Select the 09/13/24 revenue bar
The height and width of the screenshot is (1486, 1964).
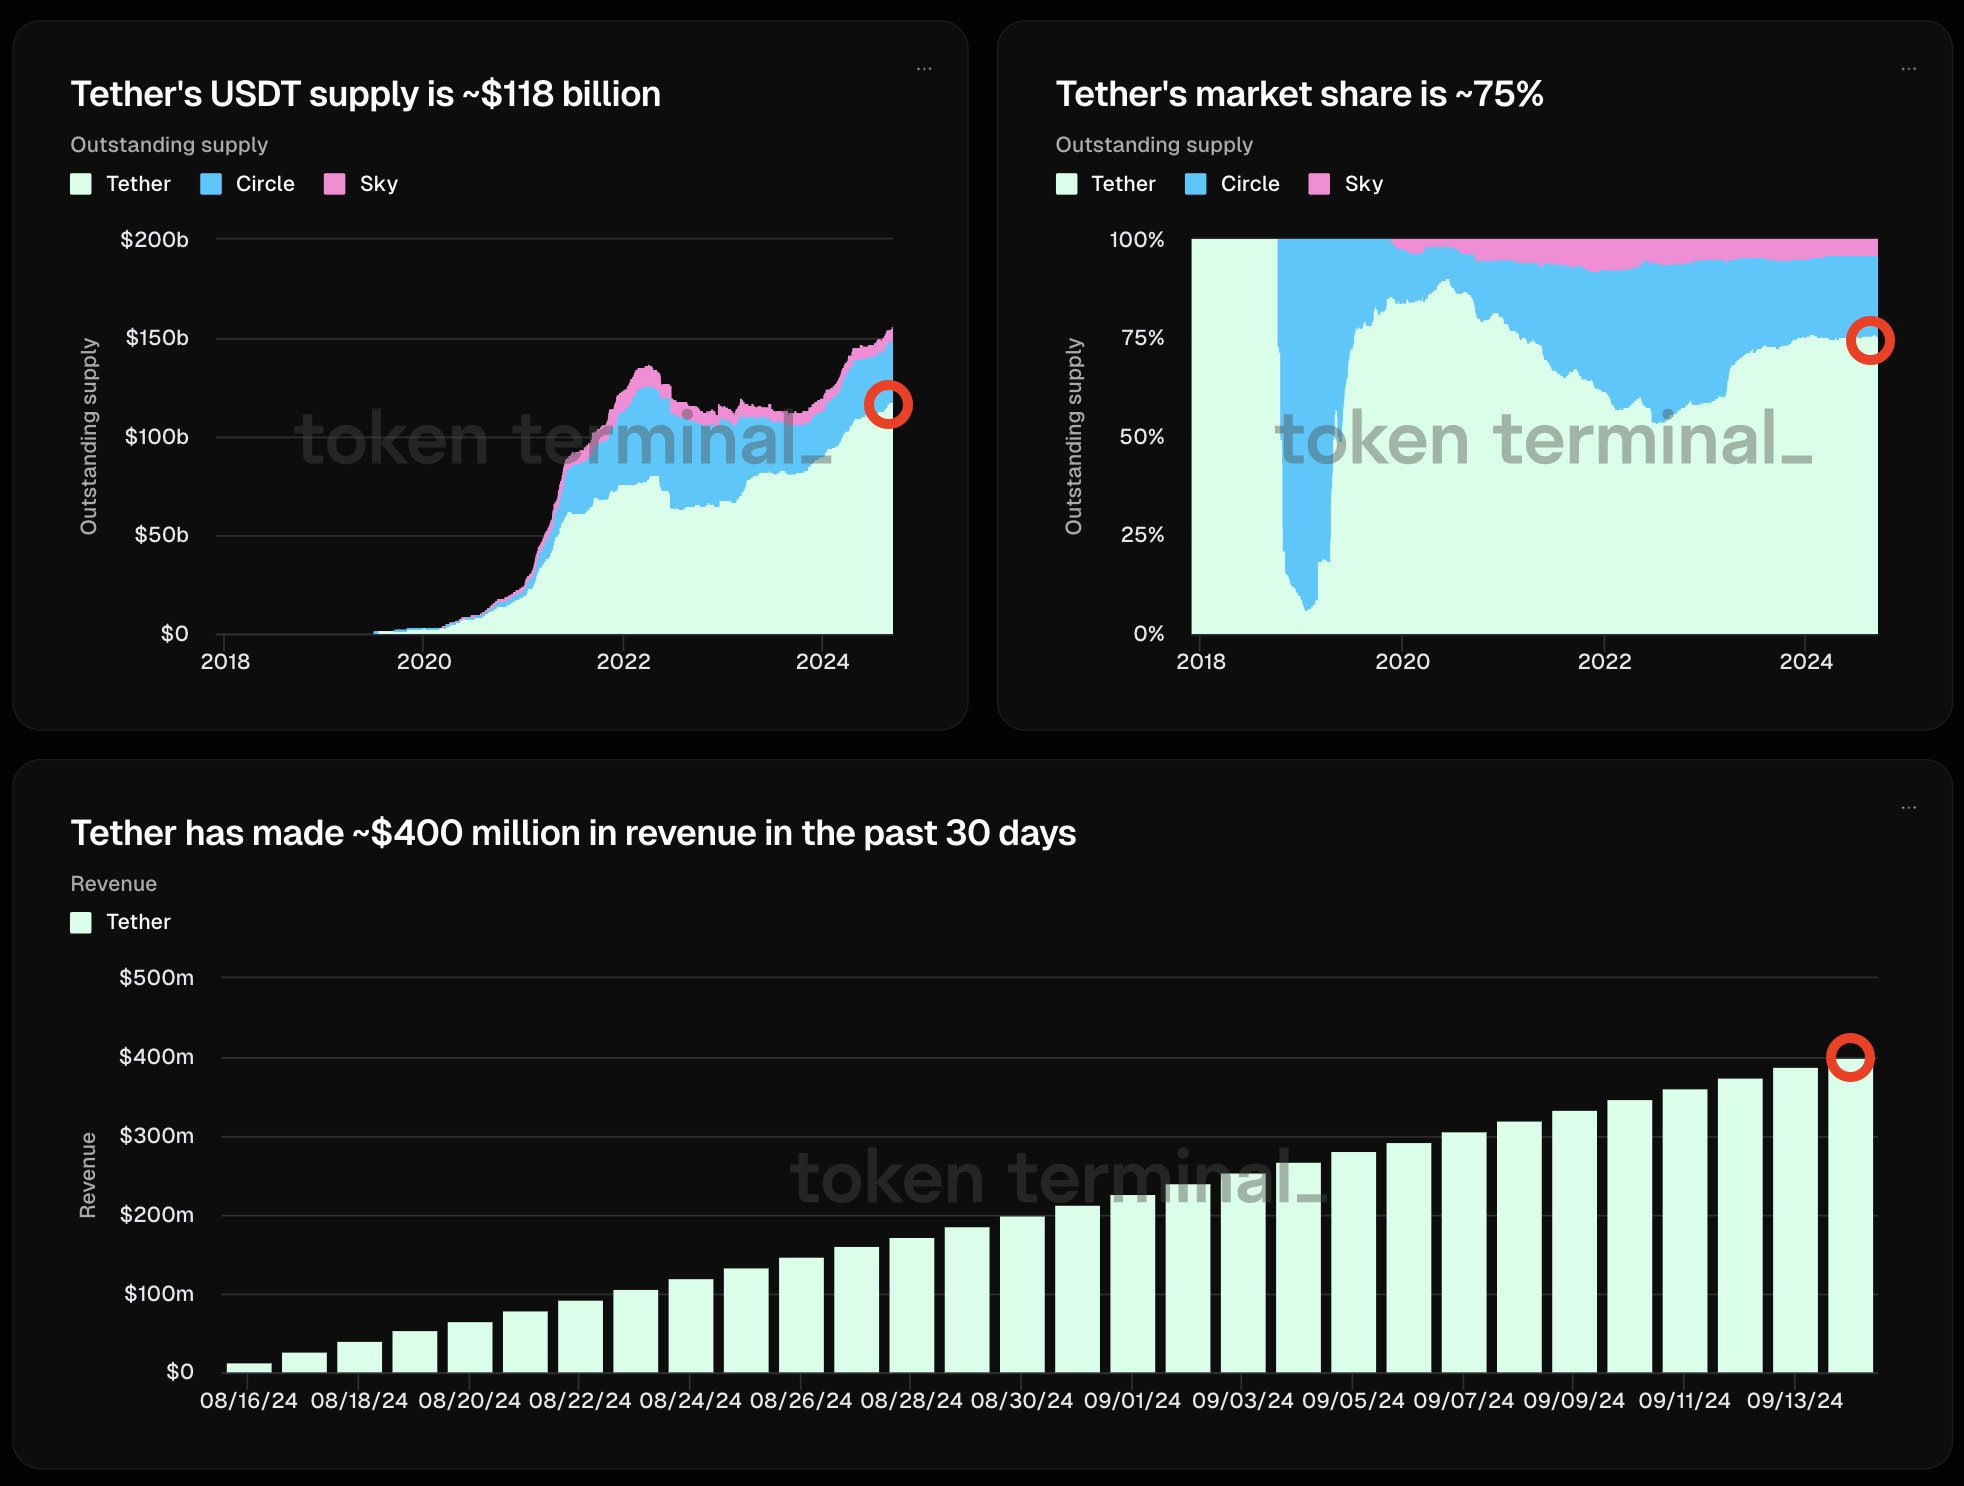click(x=1795, y=1220)
